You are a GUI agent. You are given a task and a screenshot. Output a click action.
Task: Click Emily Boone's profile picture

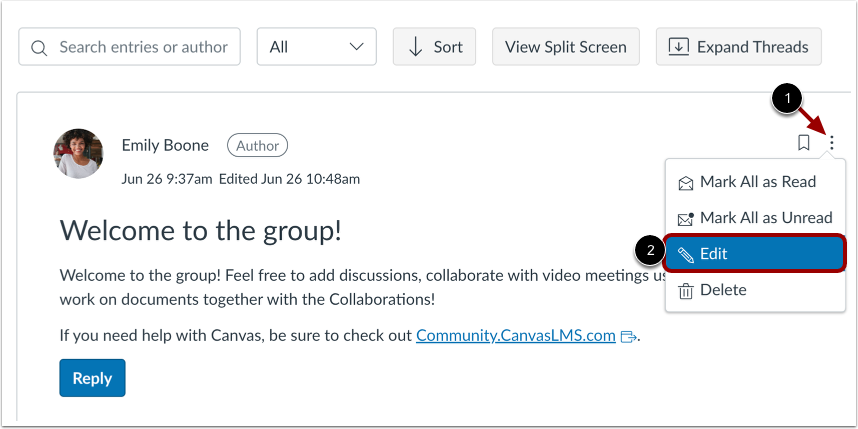[x=78, y=153]
